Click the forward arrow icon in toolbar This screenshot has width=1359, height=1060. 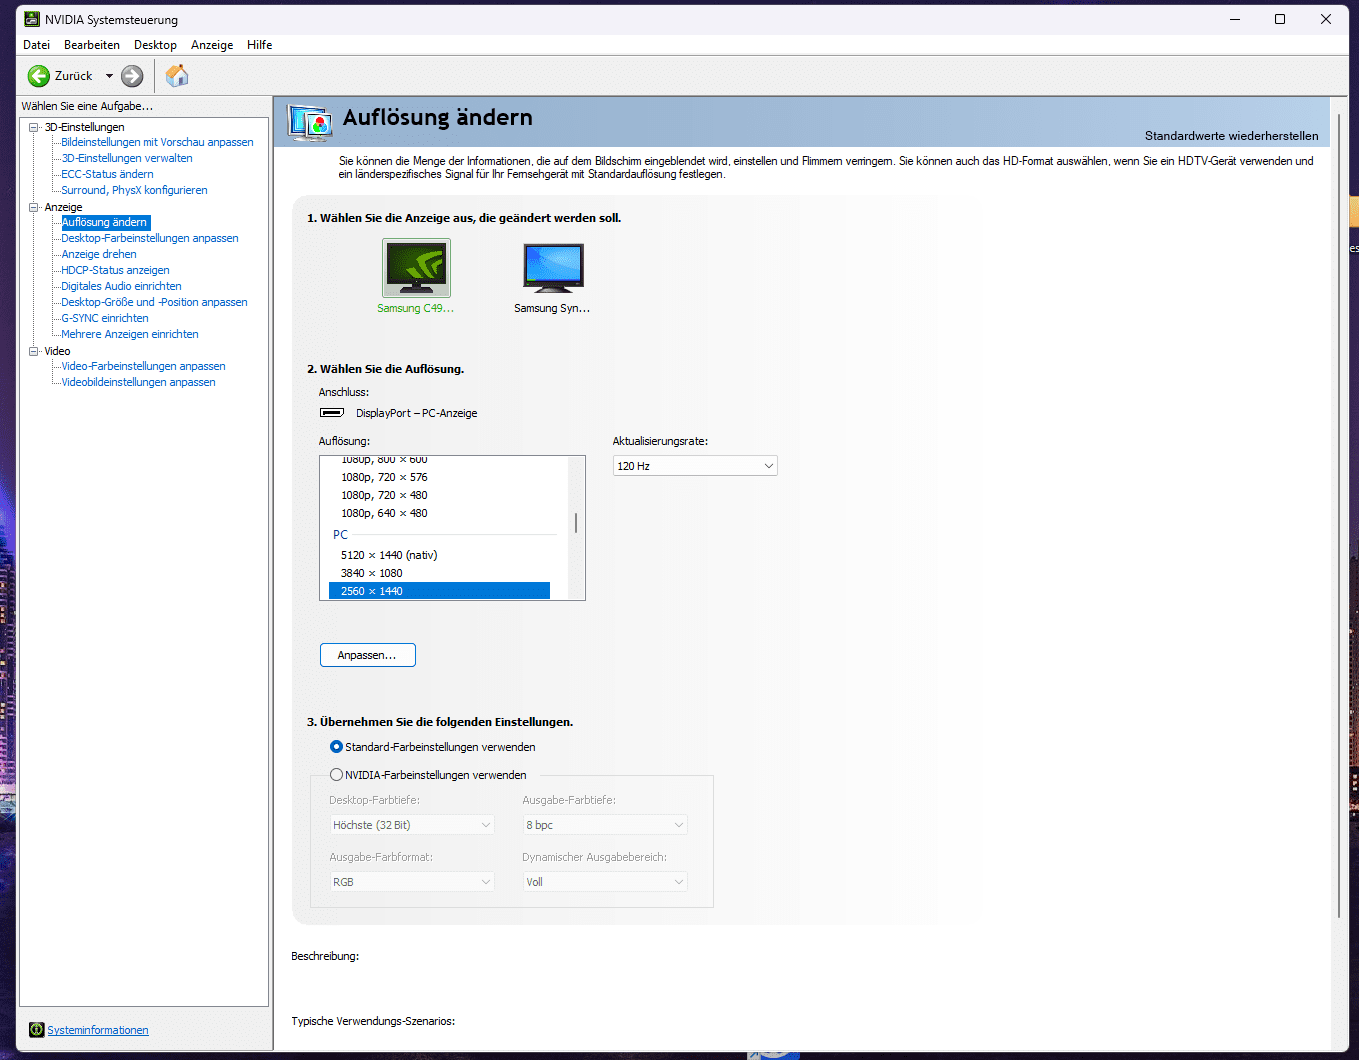point(132,76)
